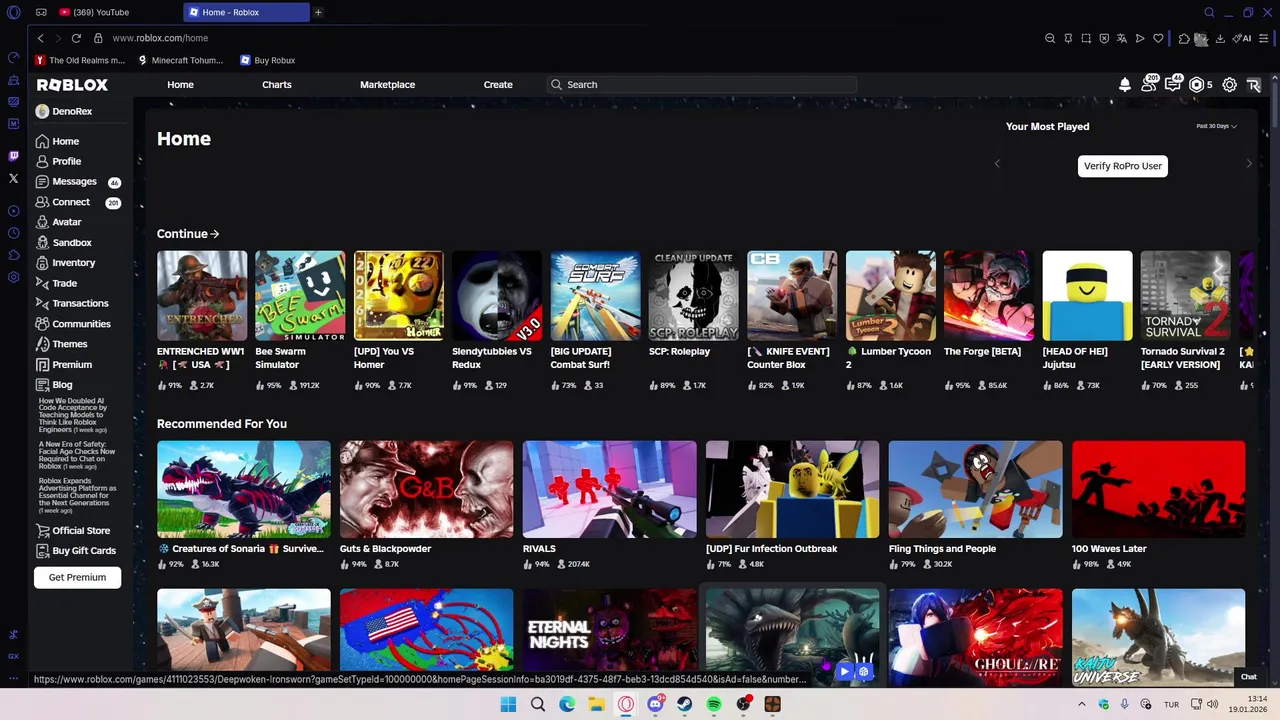Open the RIVALS game thumbnail

609,489
